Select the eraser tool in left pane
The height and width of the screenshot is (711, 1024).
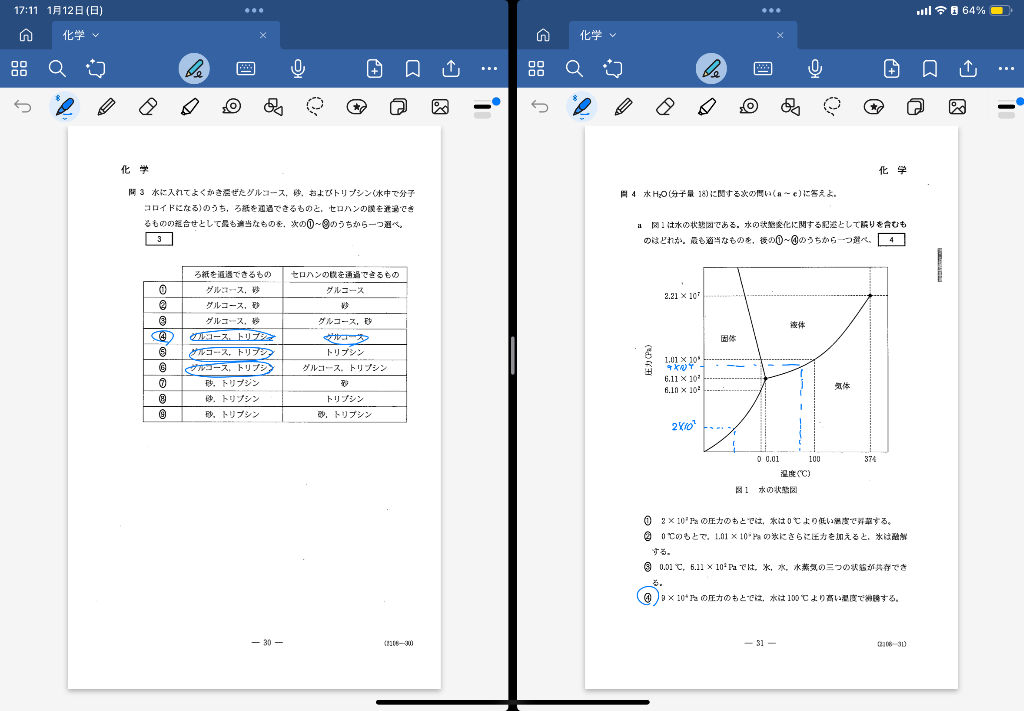[148, 107]
